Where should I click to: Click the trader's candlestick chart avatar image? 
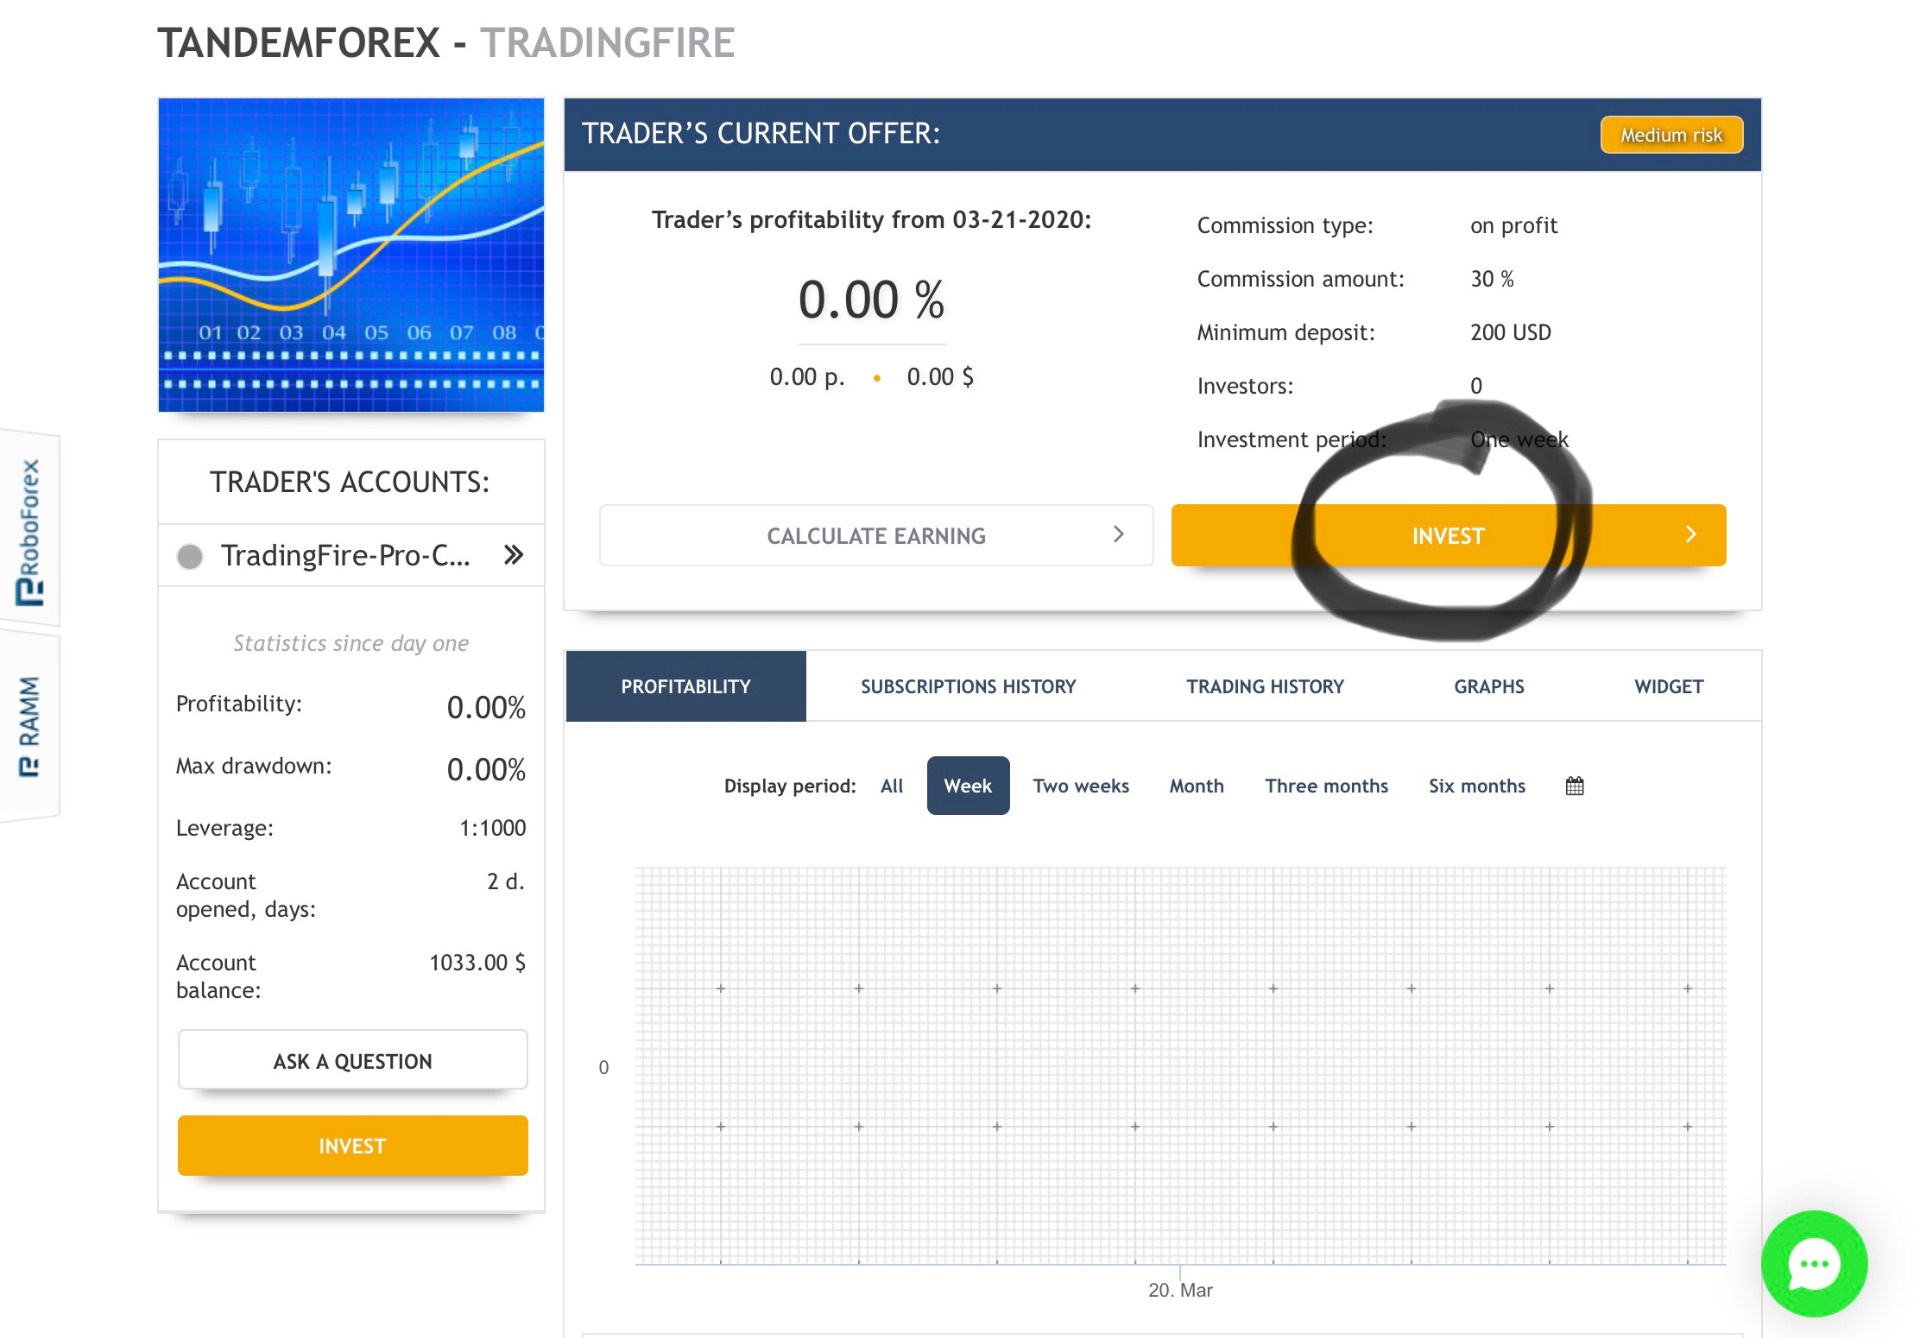[x=351, y=255]
